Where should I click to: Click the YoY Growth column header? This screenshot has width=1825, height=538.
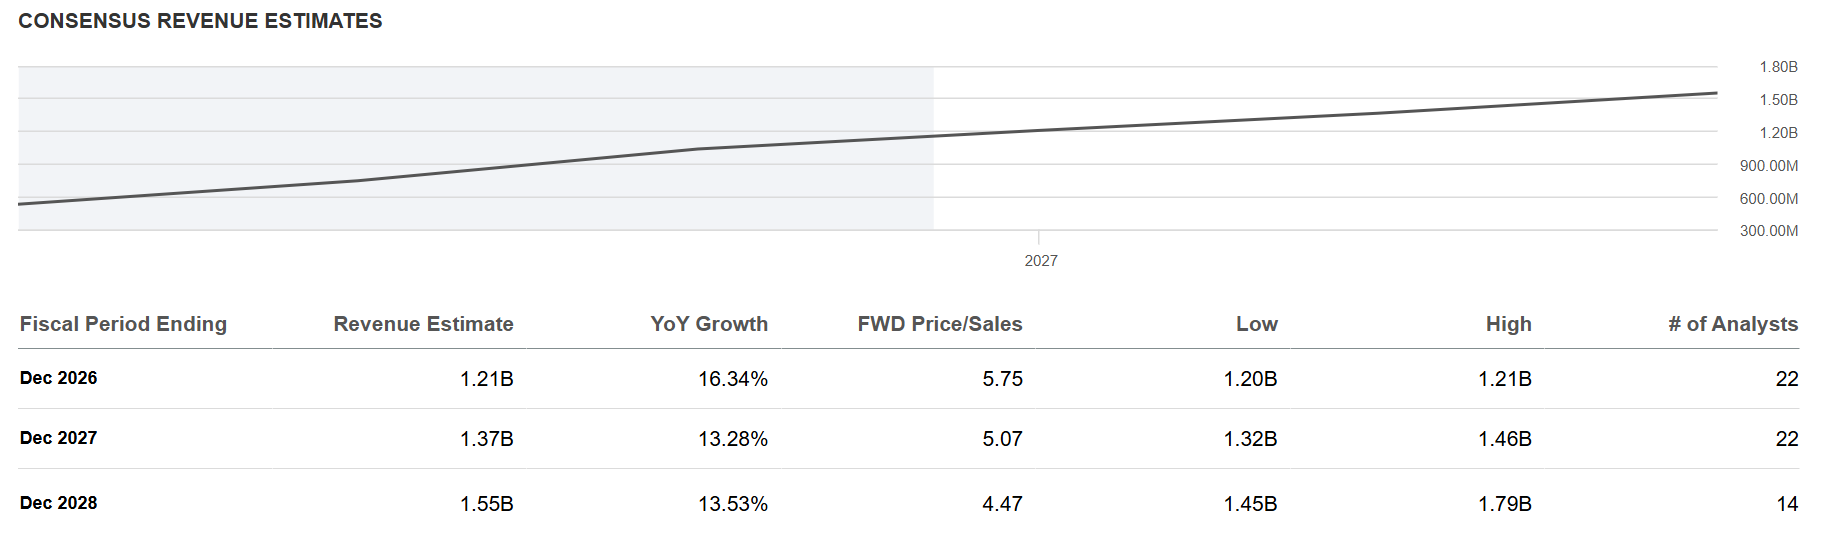pos(709,324)
